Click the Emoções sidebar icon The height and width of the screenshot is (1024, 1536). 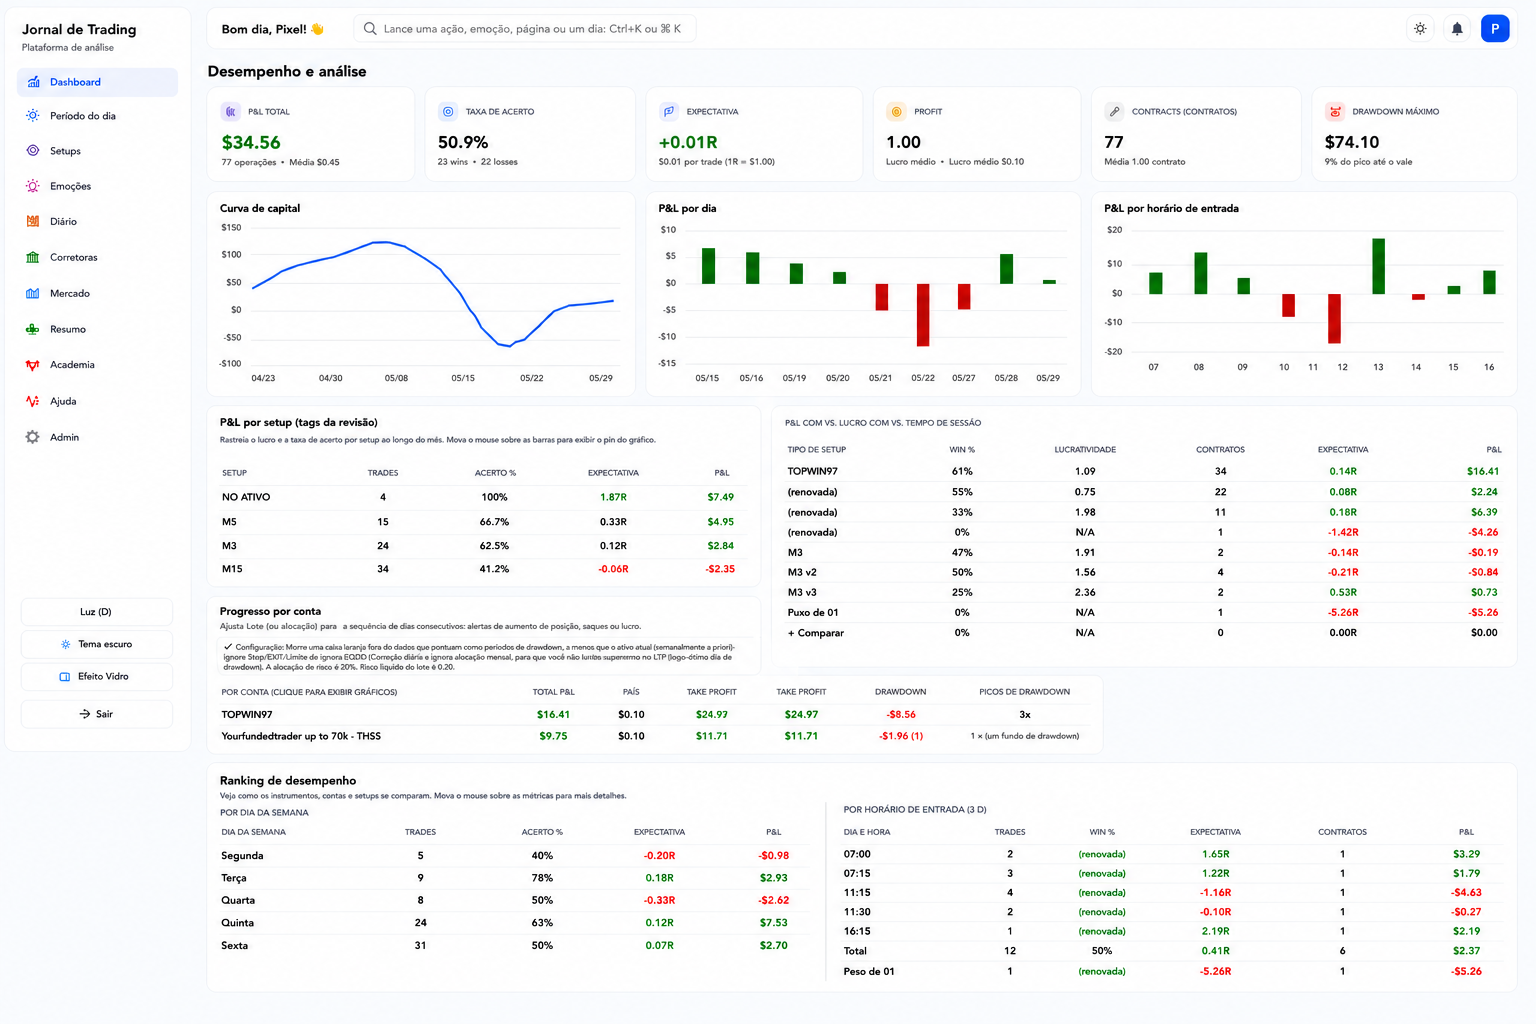[33, 186]
